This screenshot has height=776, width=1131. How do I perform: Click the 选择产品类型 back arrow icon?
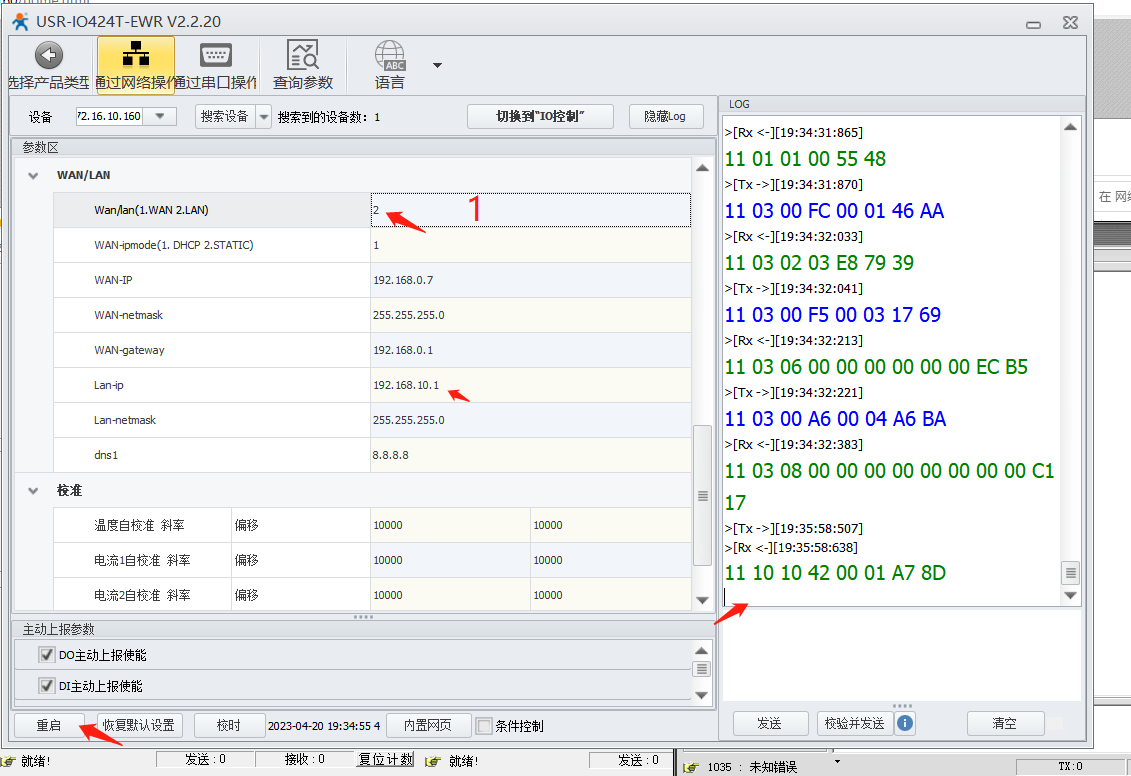(48, 56)
